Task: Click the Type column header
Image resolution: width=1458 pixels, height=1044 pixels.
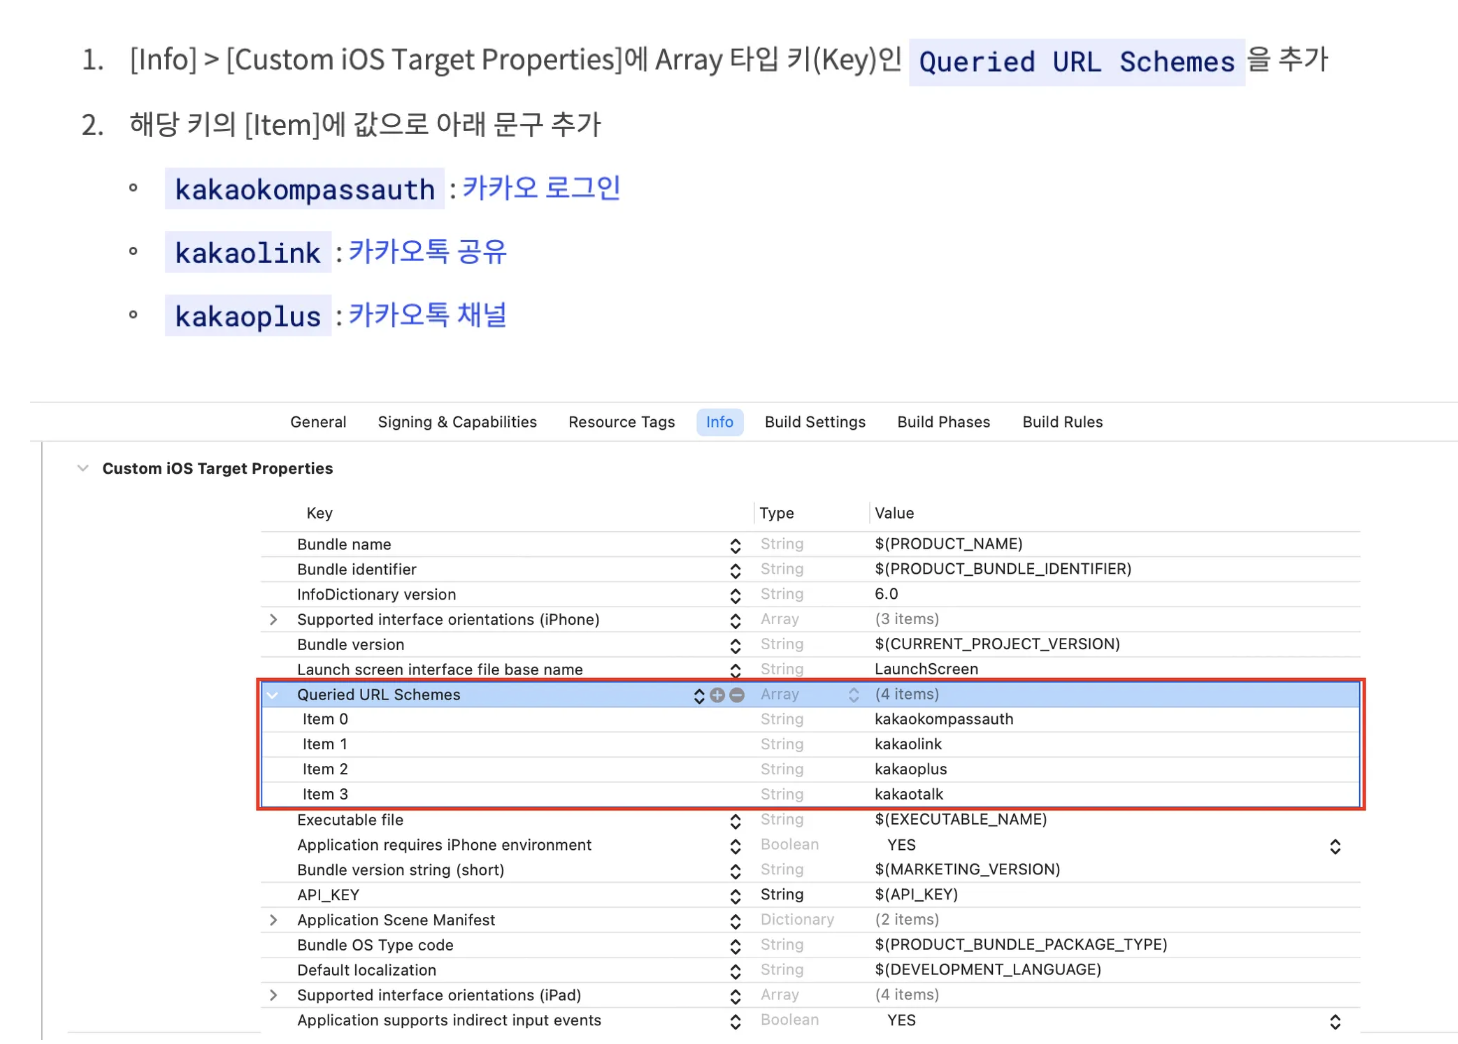Action: [x=777, y=513]
